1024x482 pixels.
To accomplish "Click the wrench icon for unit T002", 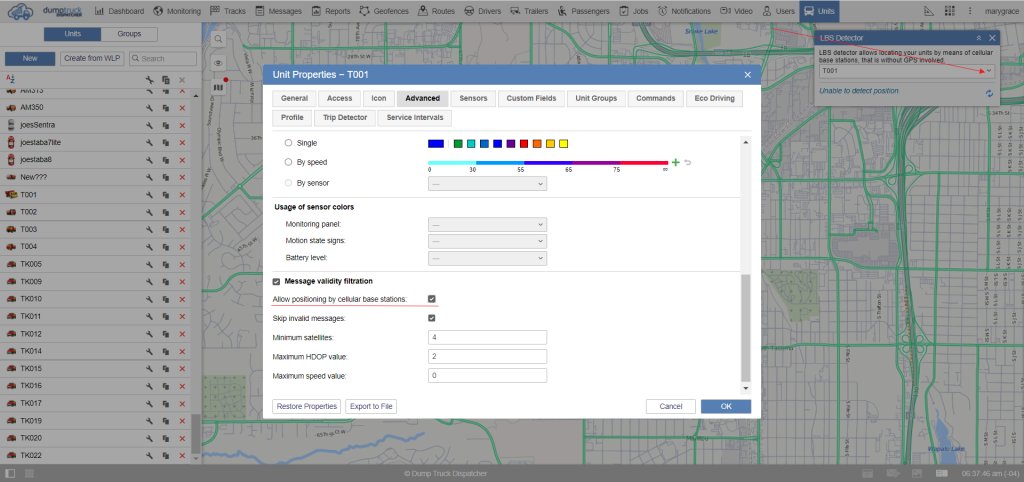I will coord(148,212).
